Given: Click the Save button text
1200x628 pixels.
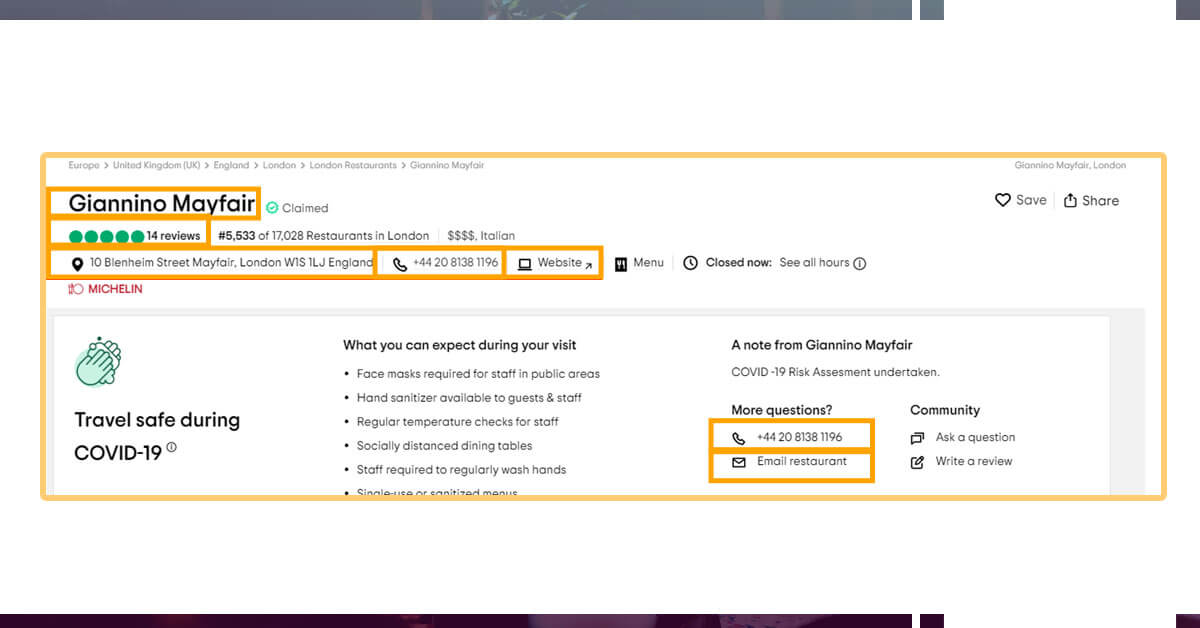Looking at the screenshot, I should [x=1031, y=200].
